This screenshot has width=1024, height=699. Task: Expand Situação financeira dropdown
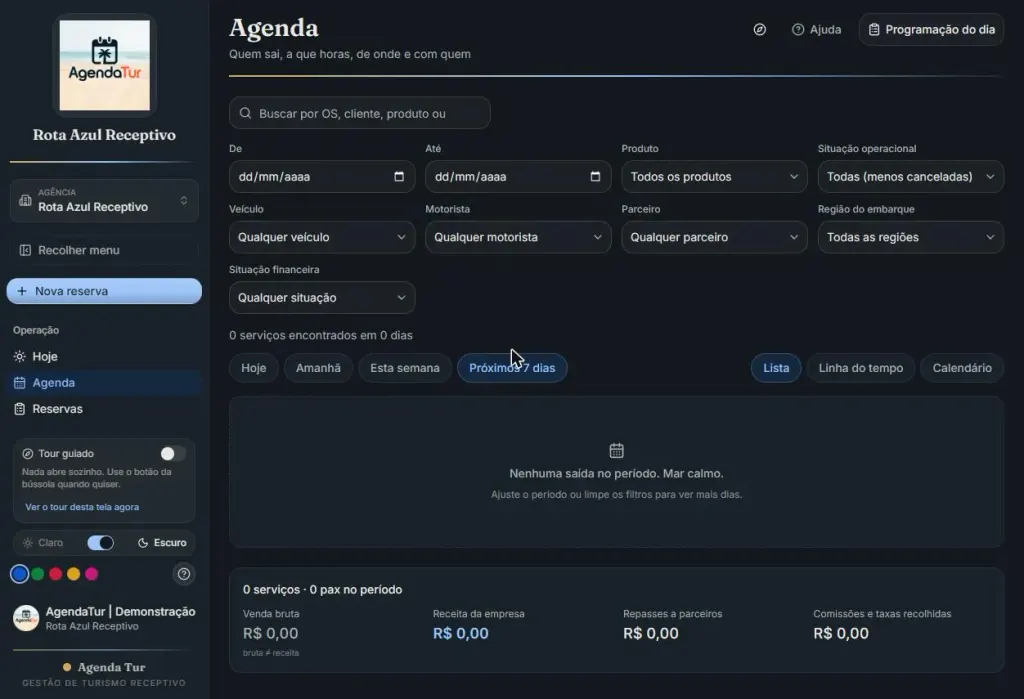(x=322, y=297)
